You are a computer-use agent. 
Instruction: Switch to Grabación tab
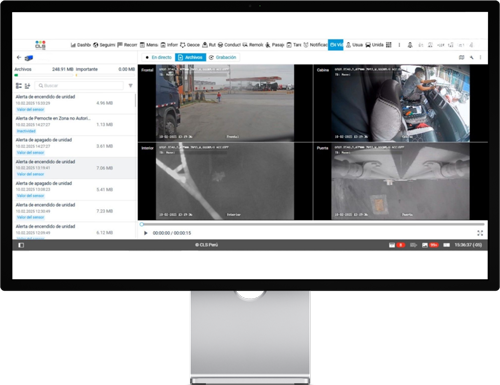(x=223, y=57)
